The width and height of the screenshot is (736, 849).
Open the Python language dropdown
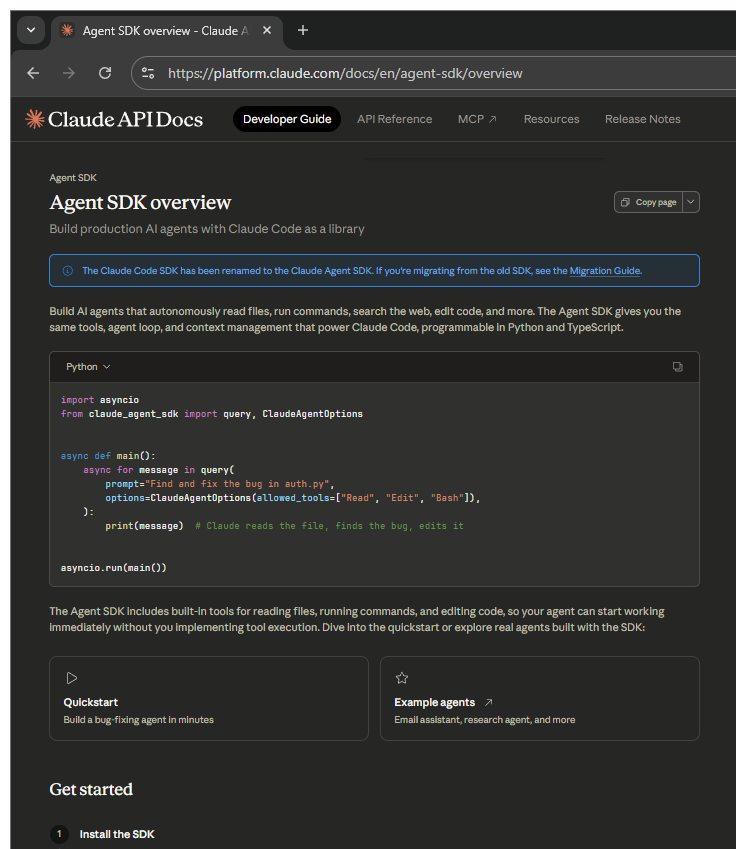tap(88, 367)
